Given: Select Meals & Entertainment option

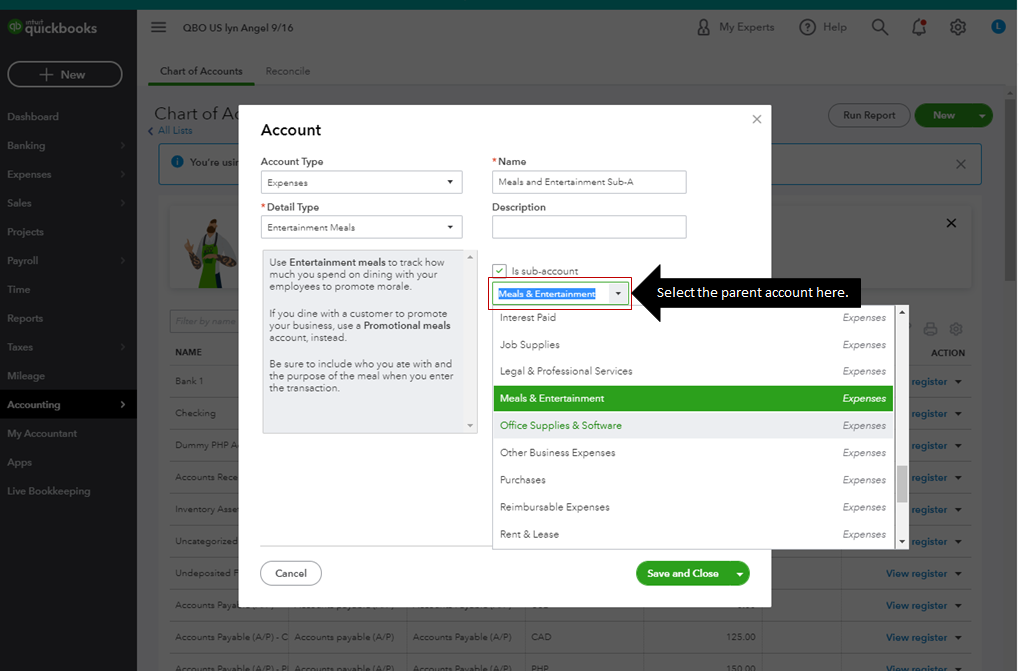Looking at the screenshot, I should point(693,398).
